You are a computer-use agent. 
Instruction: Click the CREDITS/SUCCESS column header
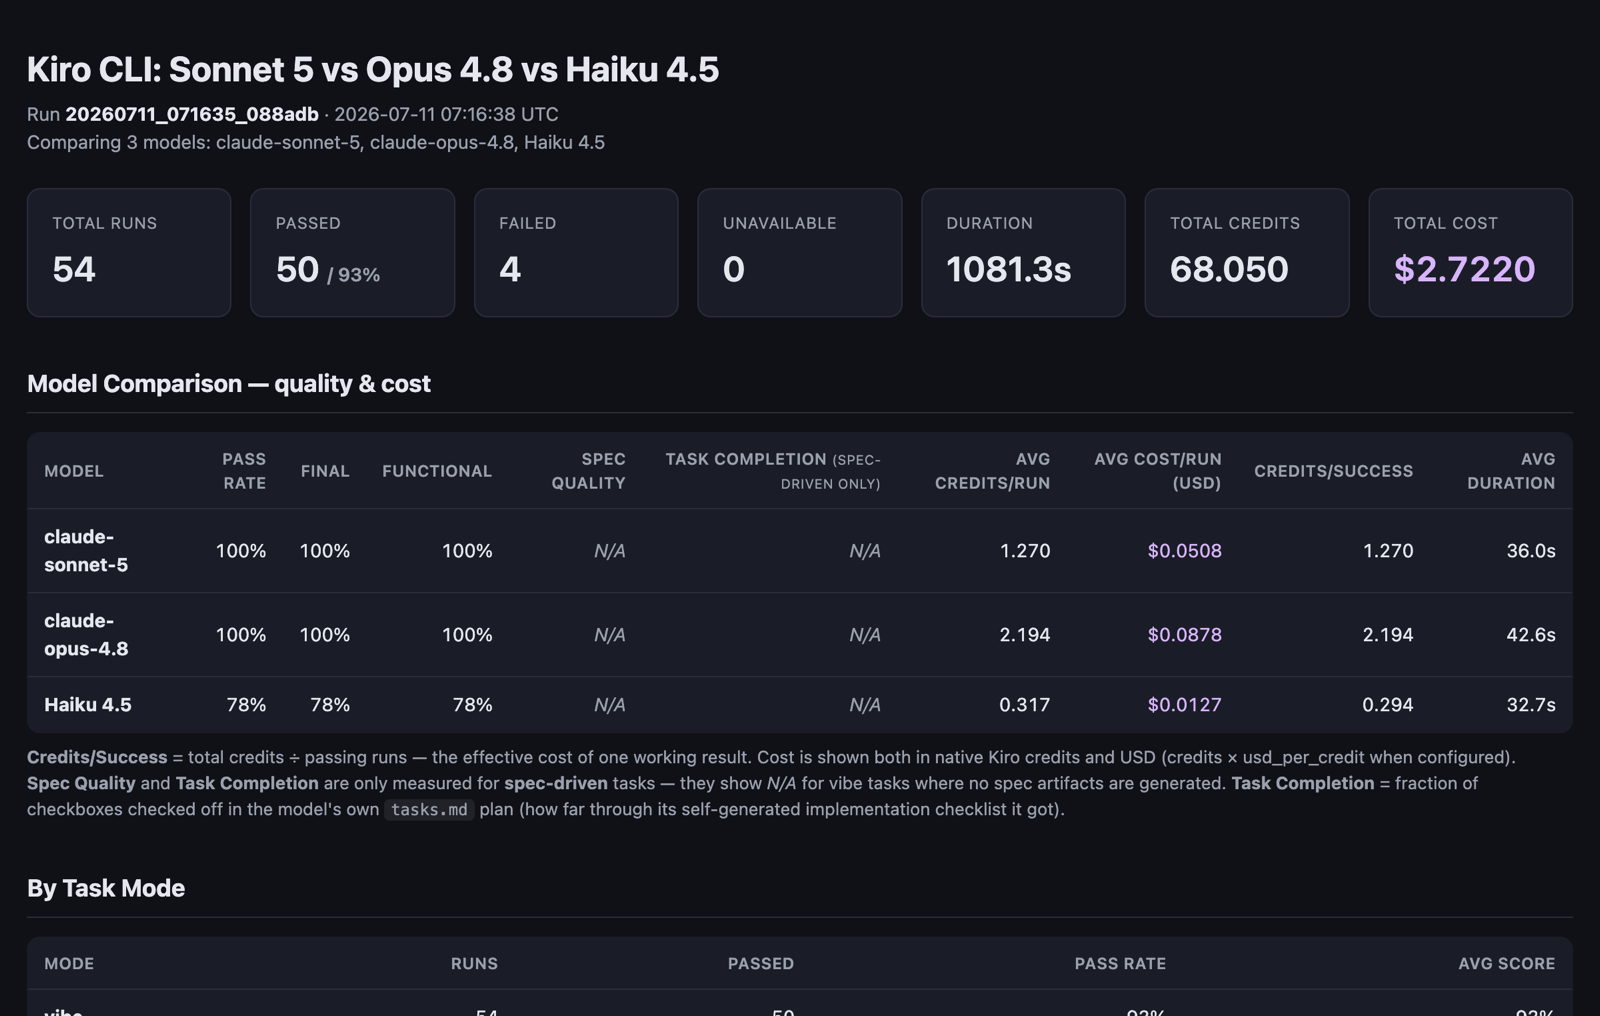pos(1334,471)
